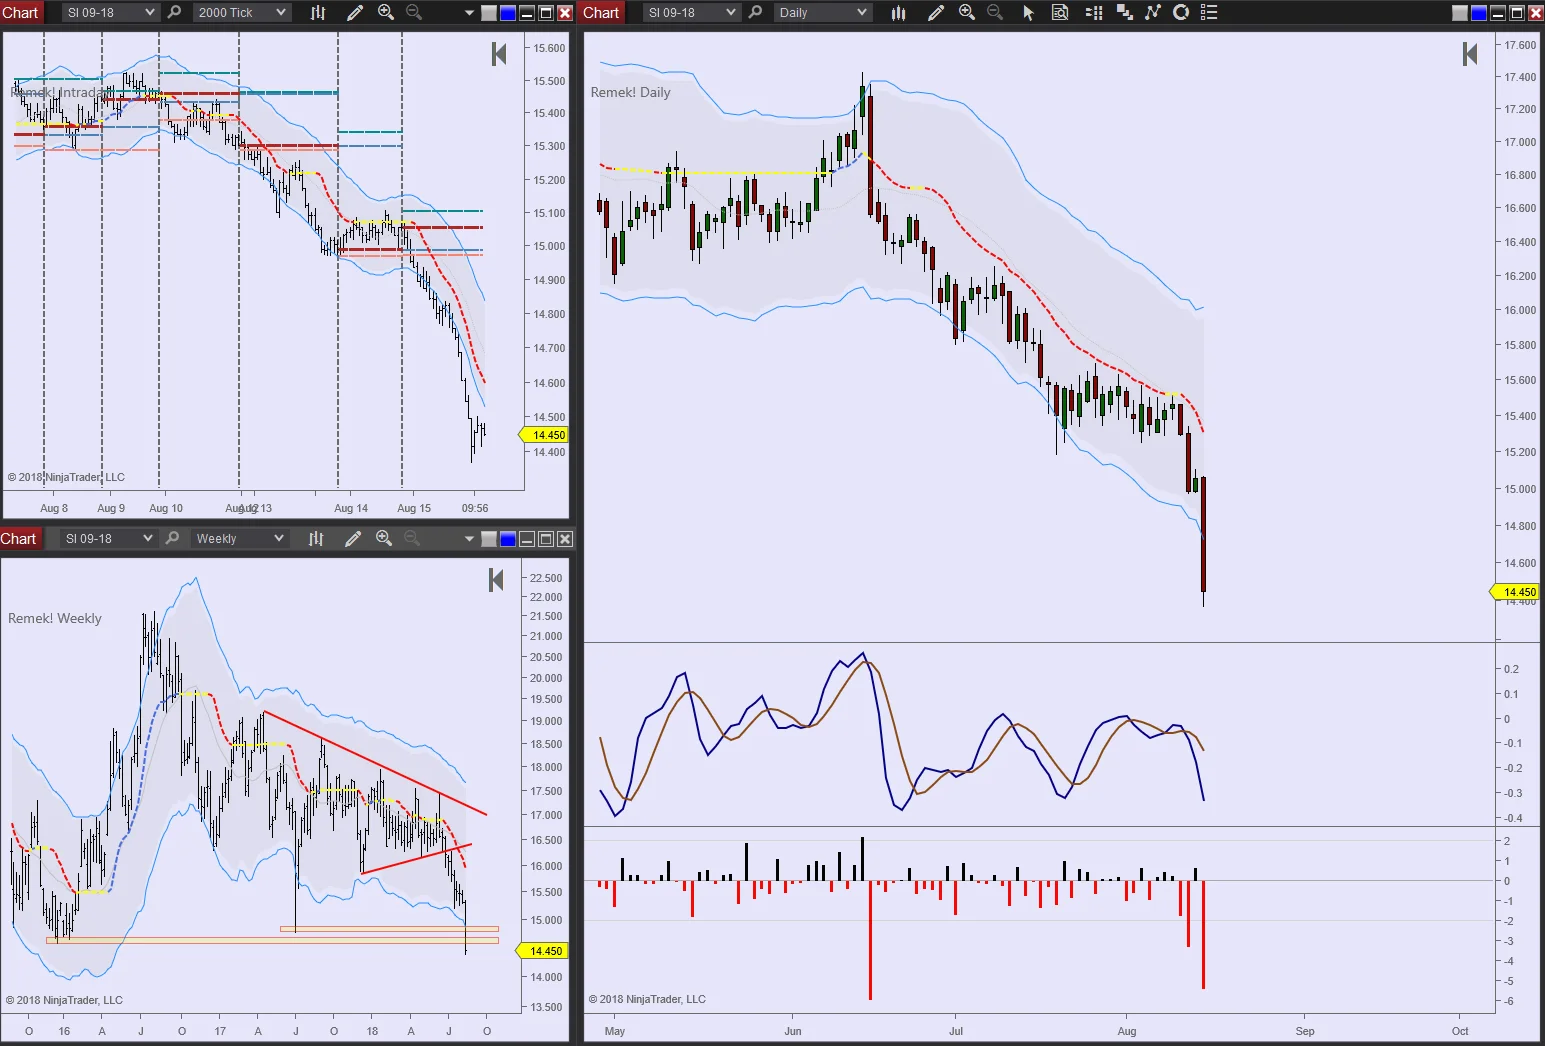This screenshot has height=1046, width=1545.
Task: Select the Chart tab of Tick window
Action: point(20,13)
